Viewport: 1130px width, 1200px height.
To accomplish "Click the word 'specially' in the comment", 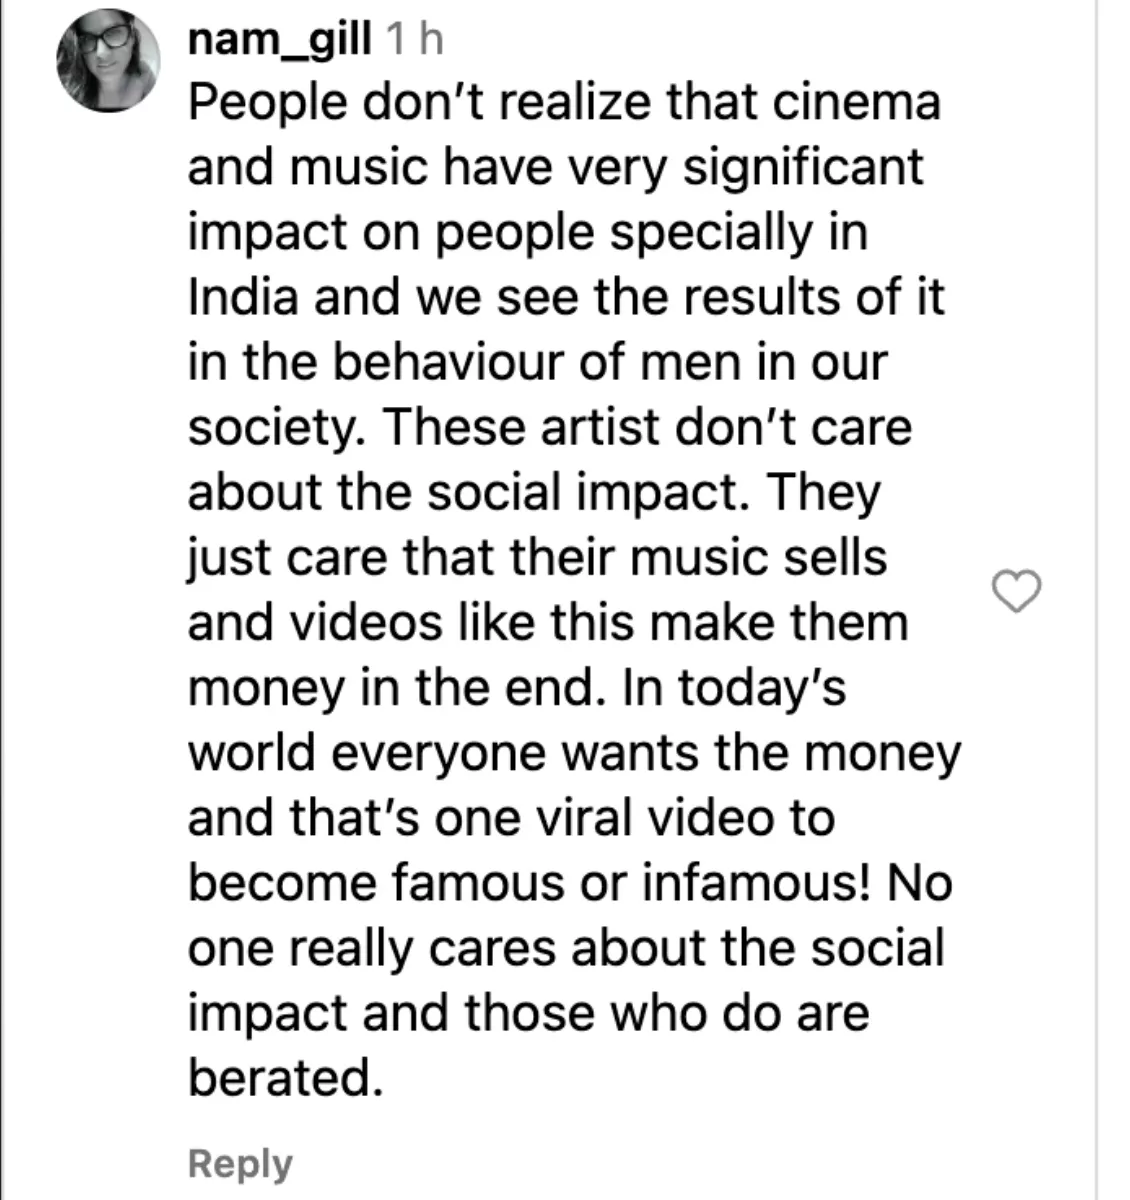I will 712,232.
